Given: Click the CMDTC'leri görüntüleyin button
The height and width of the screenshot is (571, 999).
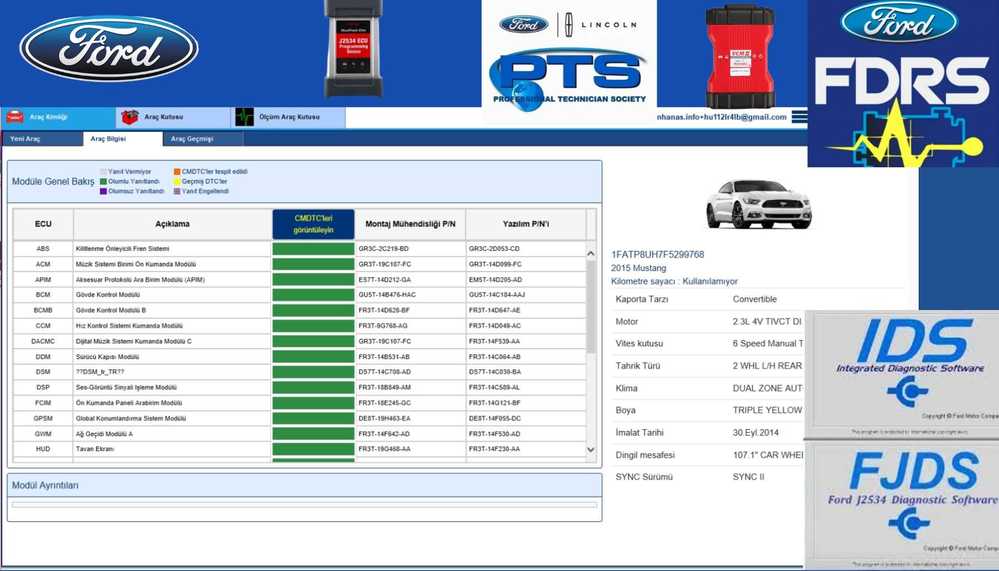Looking at the screenshot, I should point(313,224).
